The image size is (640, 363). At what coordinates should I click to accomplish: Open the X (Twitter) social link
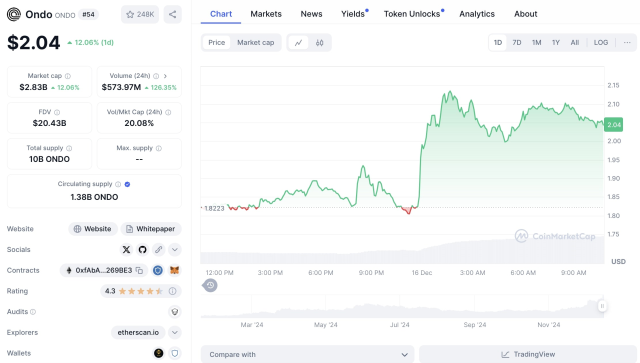127,249
